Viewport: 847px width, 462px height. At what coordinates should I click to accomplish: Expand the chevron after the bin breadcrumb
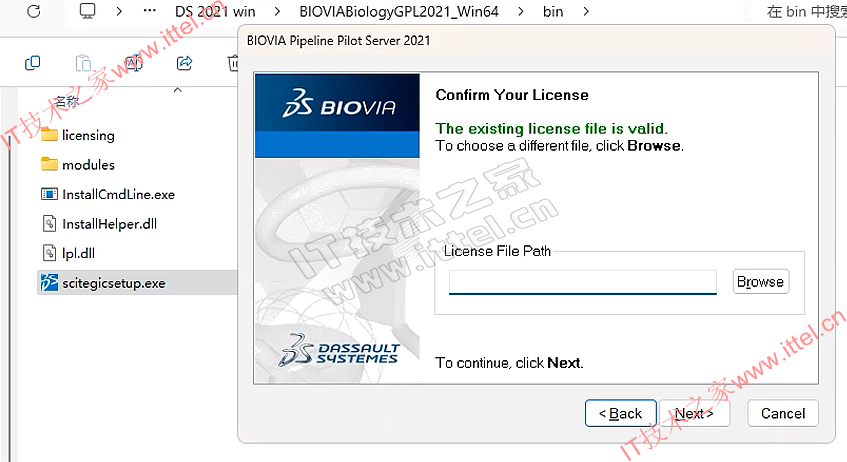point(586,11)
